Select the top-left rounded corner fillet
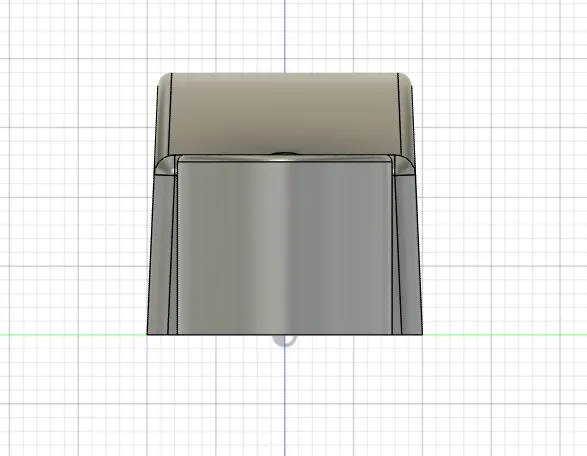Image resolution: width=587 pixels, height=456 pixels. pyautogui.click(x=164, y=80)
